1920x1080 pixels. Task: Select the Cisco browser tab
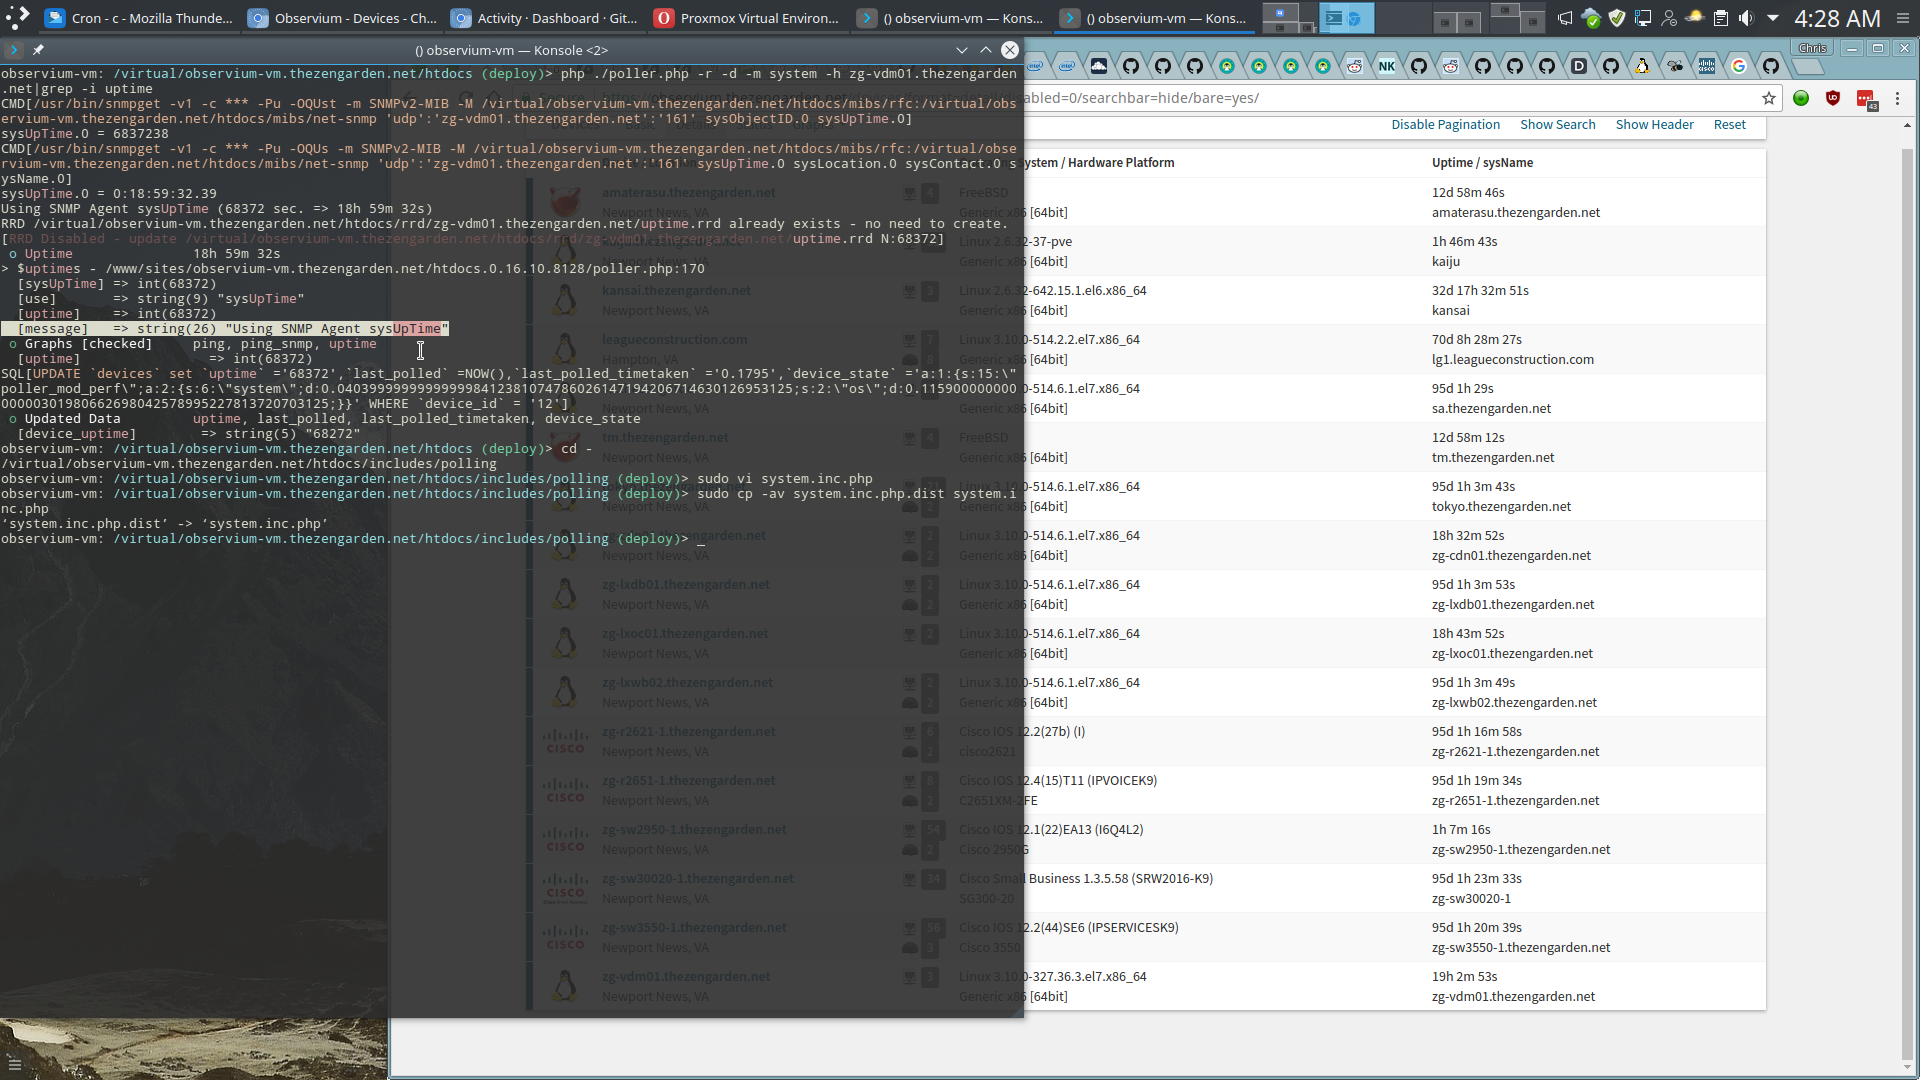click(x=1707, y=66)
